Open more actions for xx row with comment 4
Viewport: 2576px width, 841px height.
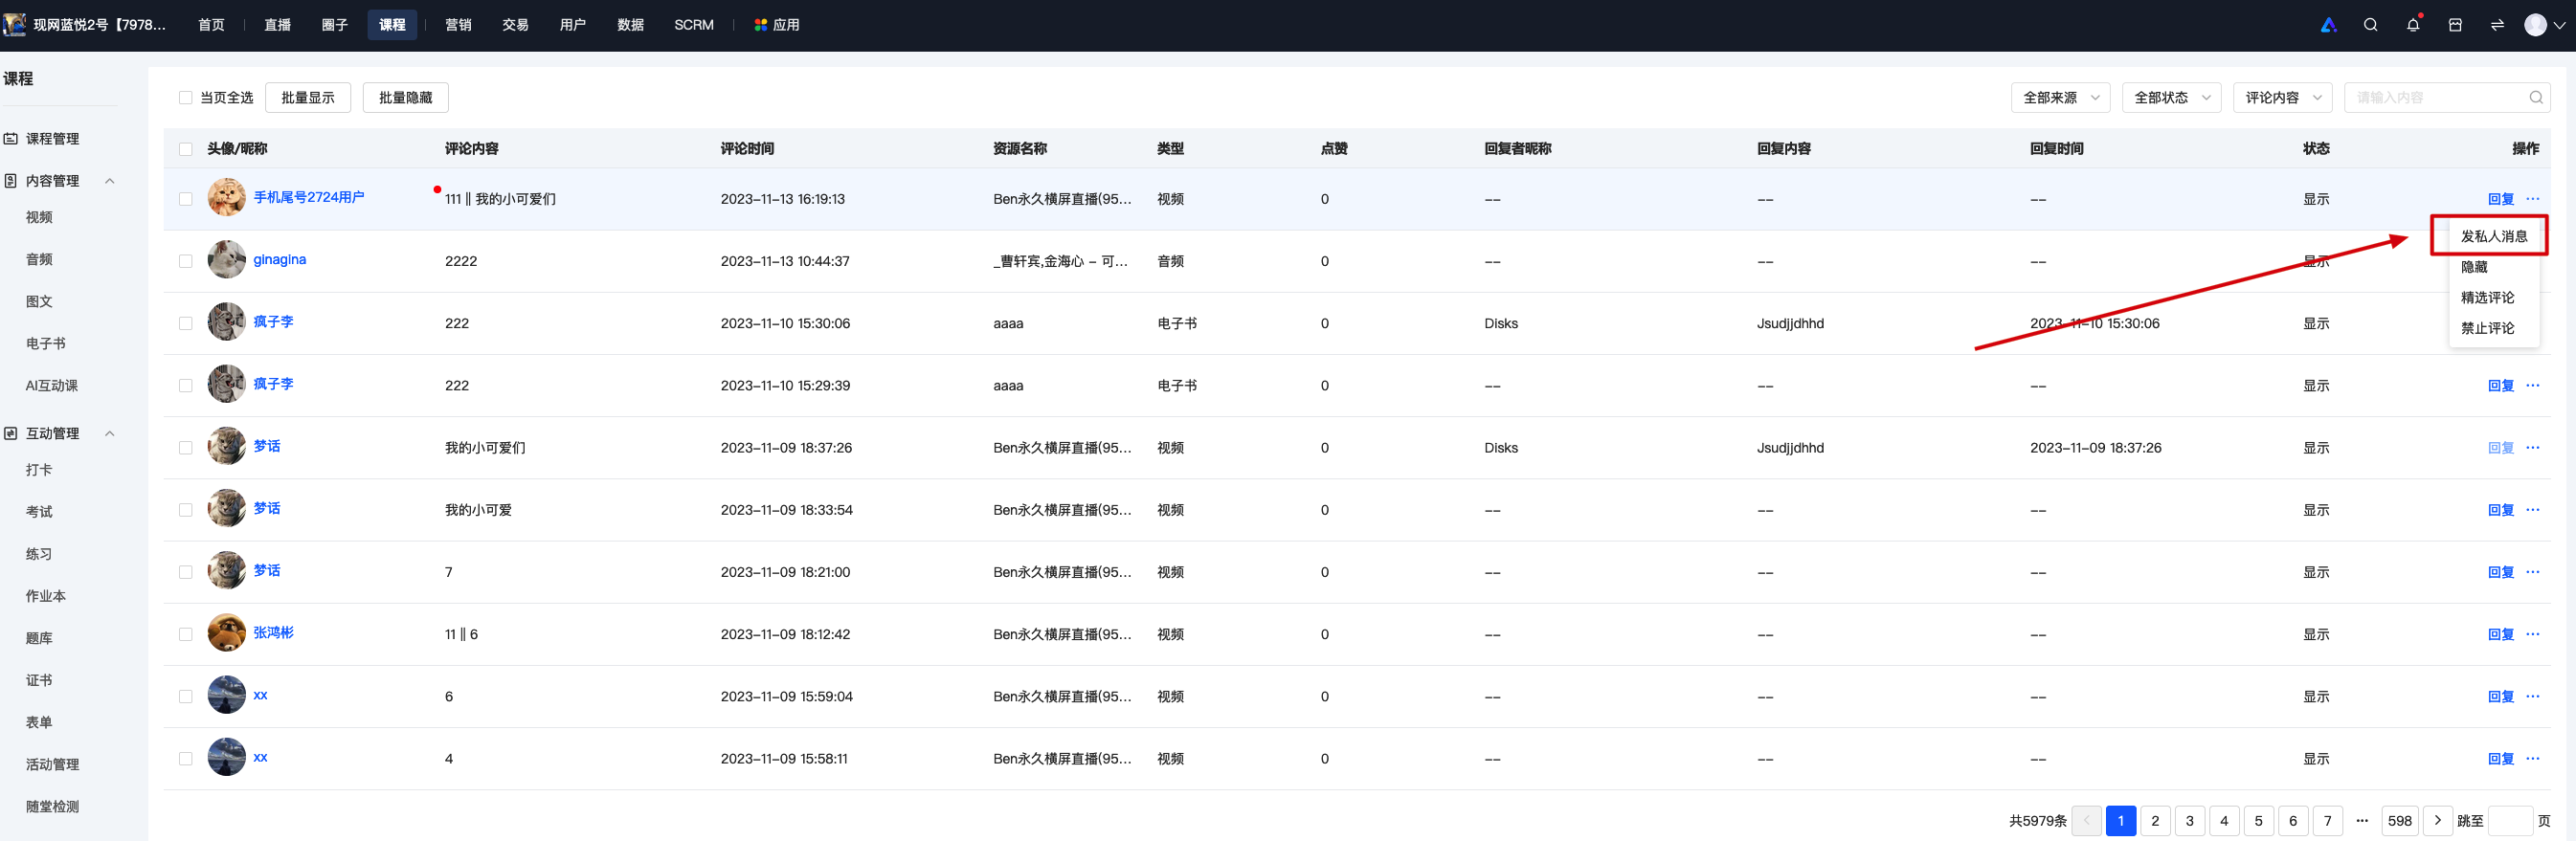[2532, 758]
